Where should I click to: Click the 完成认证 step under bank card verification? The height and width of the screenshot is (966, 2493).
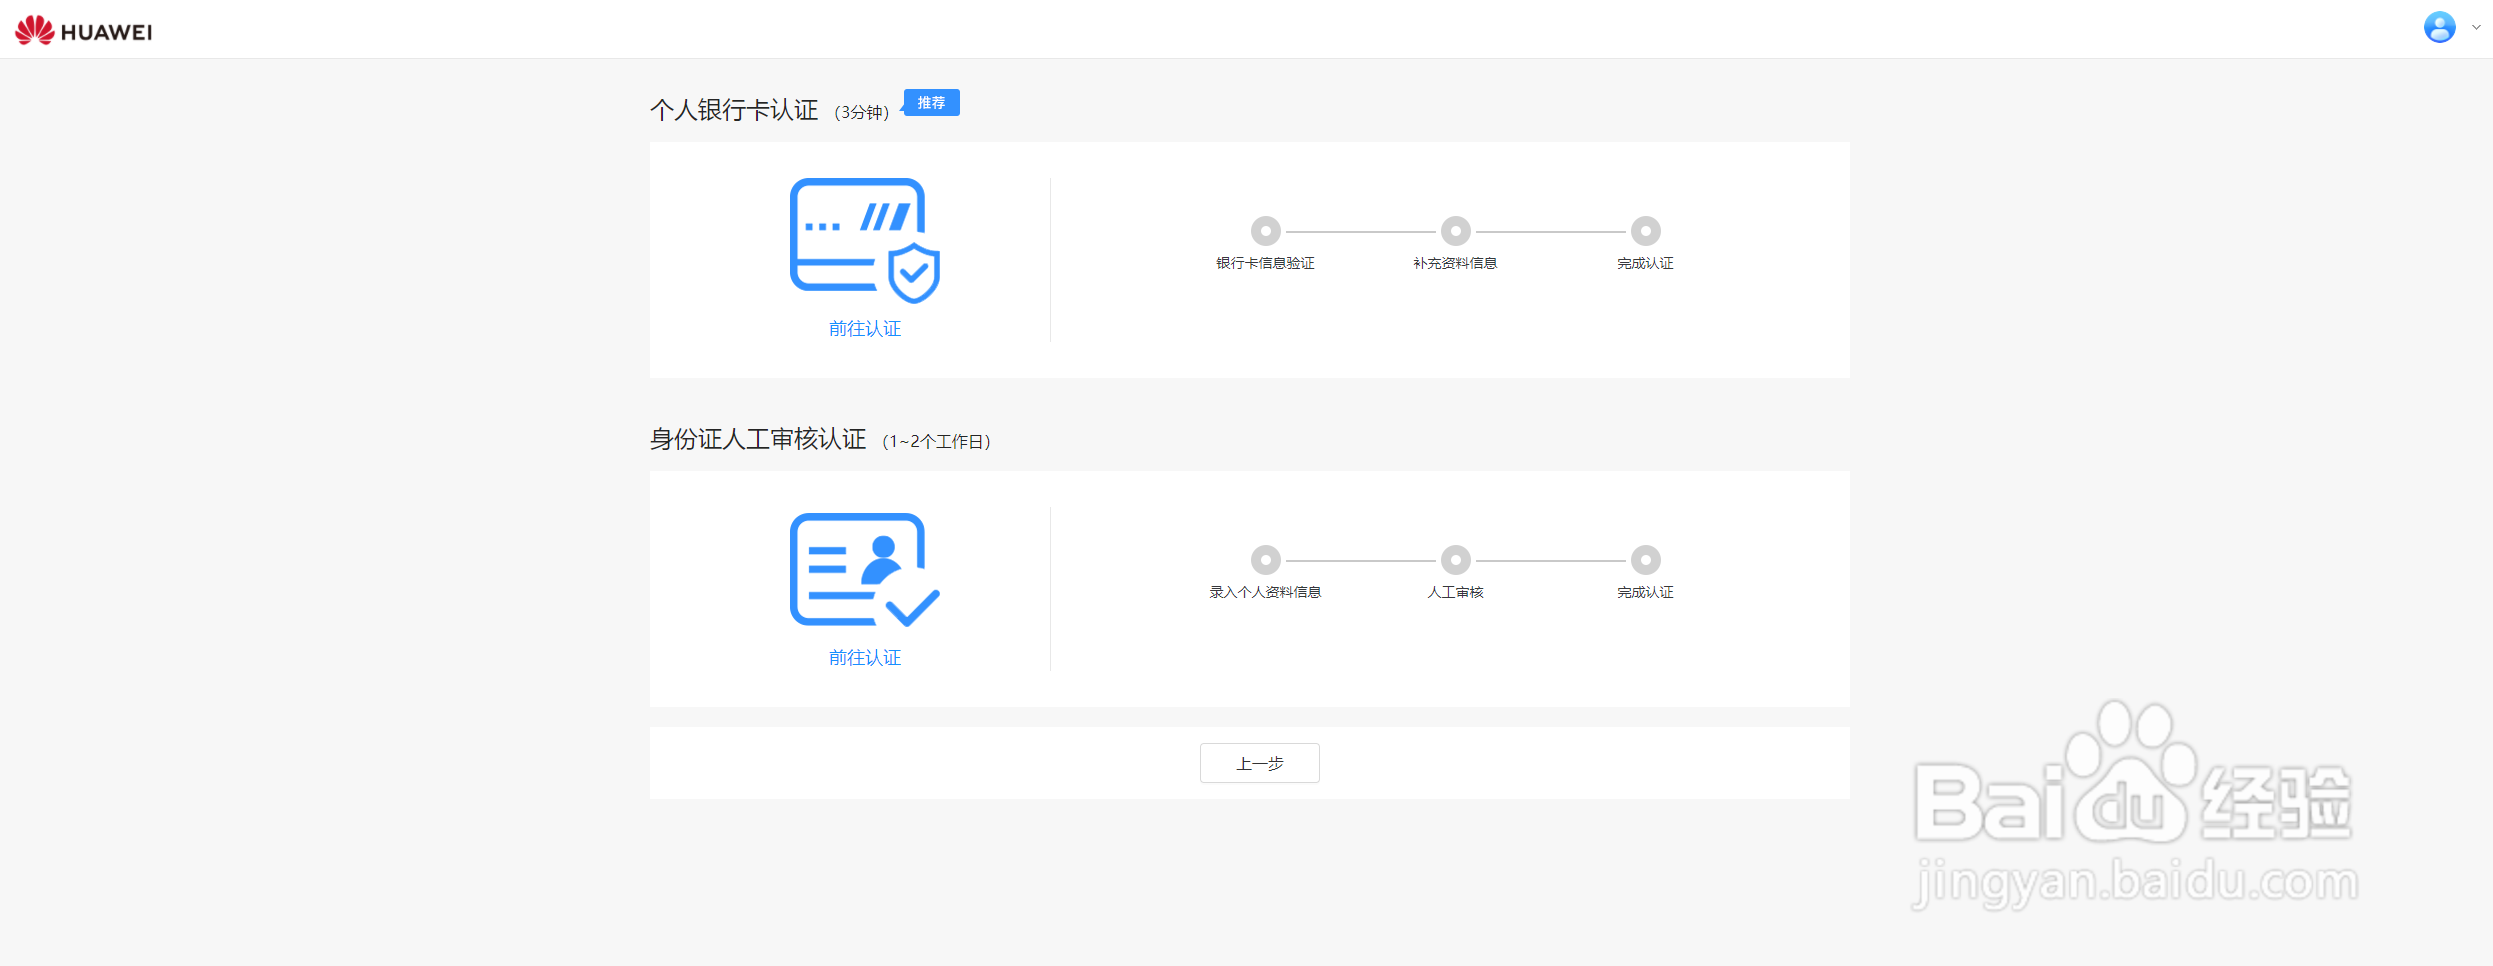[x=1645, y=231]
